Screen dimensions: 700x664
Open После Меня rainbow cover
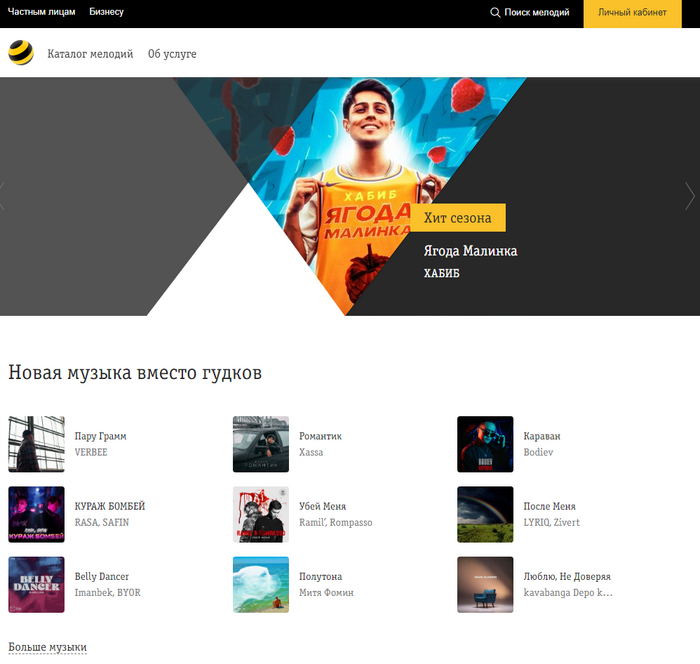[x=485, y=514]
